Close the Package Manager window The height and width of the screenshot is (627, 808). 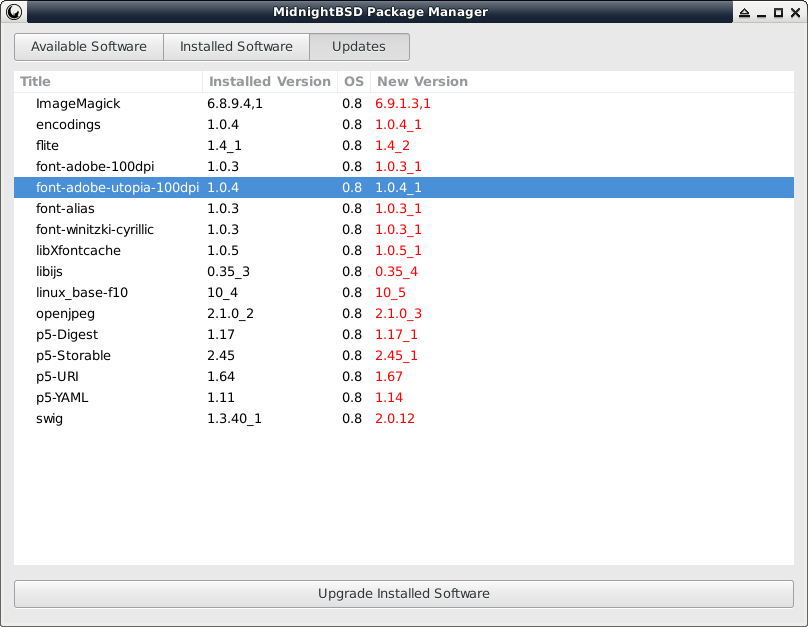pyautogui.click(x=795, y=12)
